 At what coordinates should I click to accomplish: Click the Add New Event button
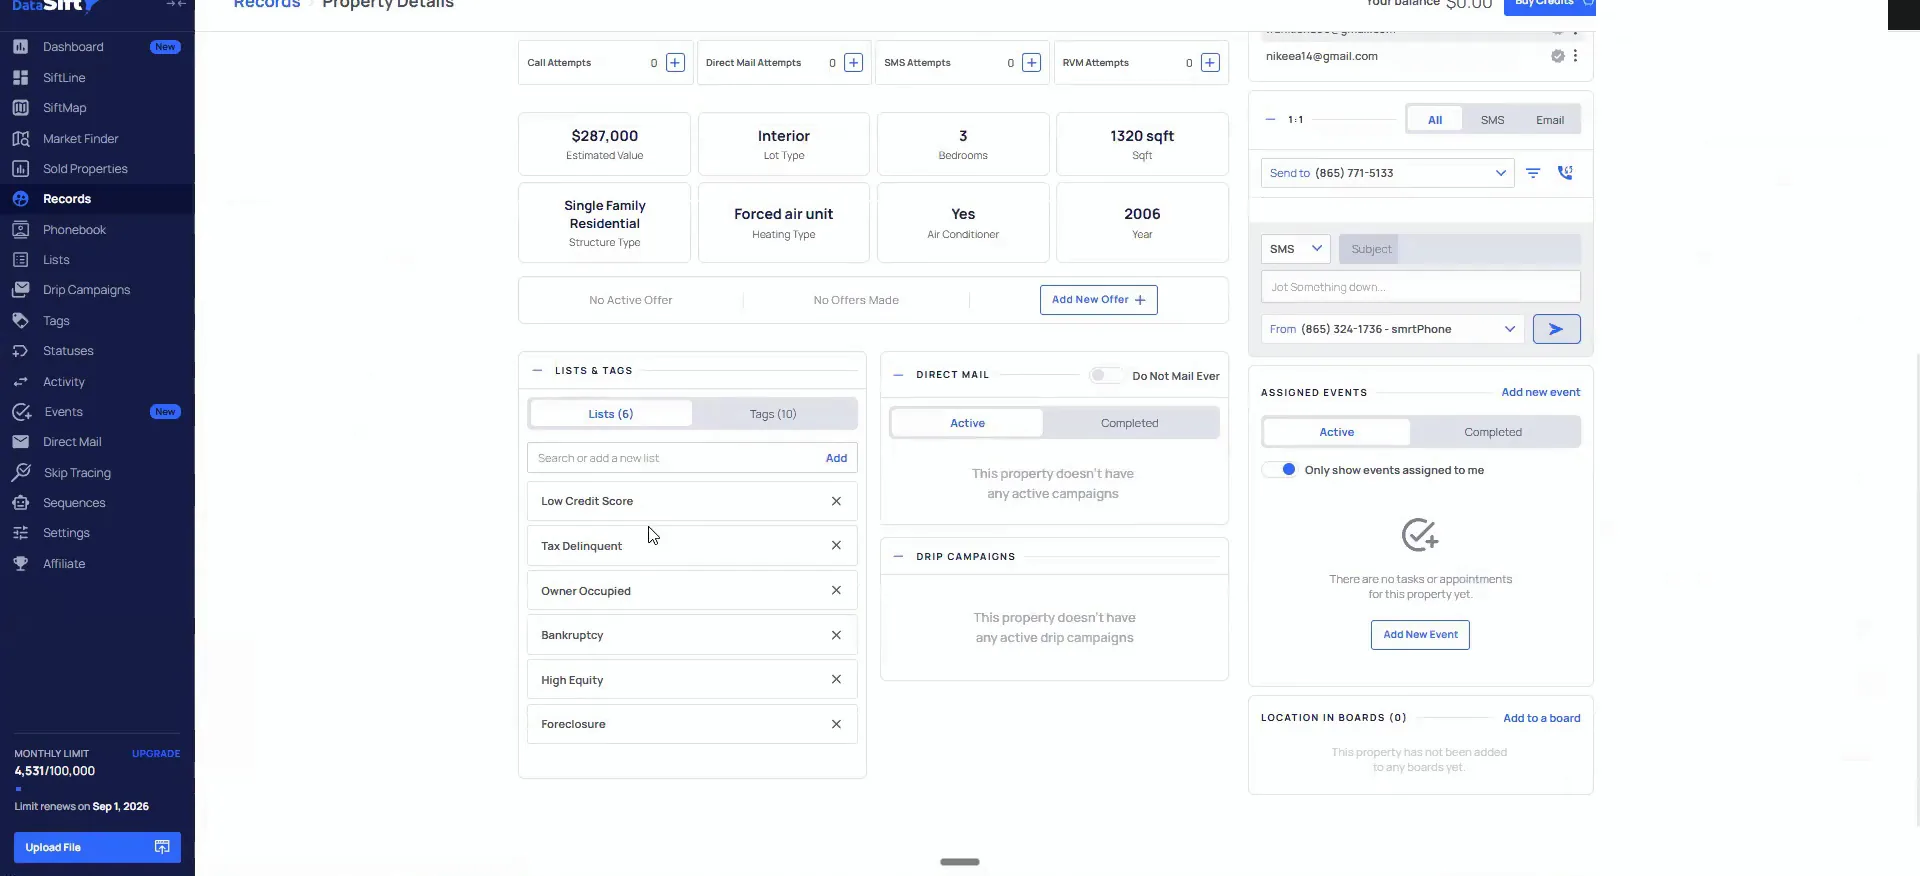coord(1420,635)
